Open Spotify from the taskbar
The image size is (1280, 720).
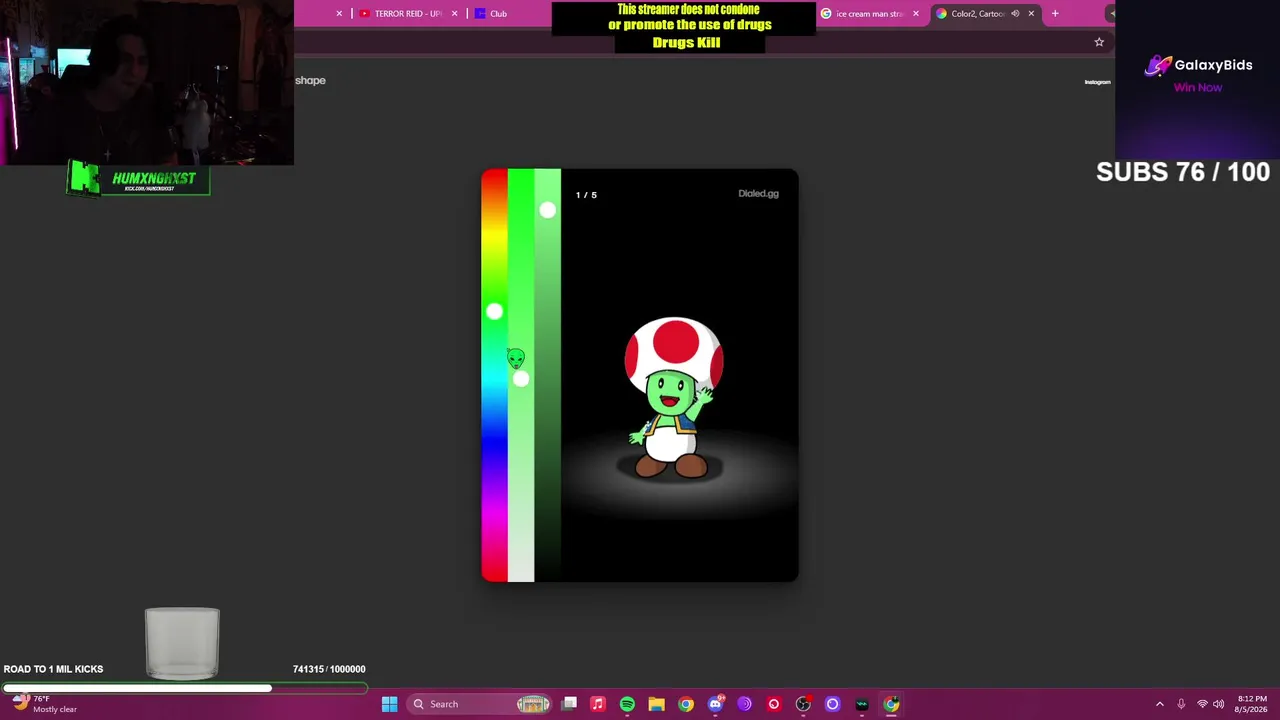(627, 704)
